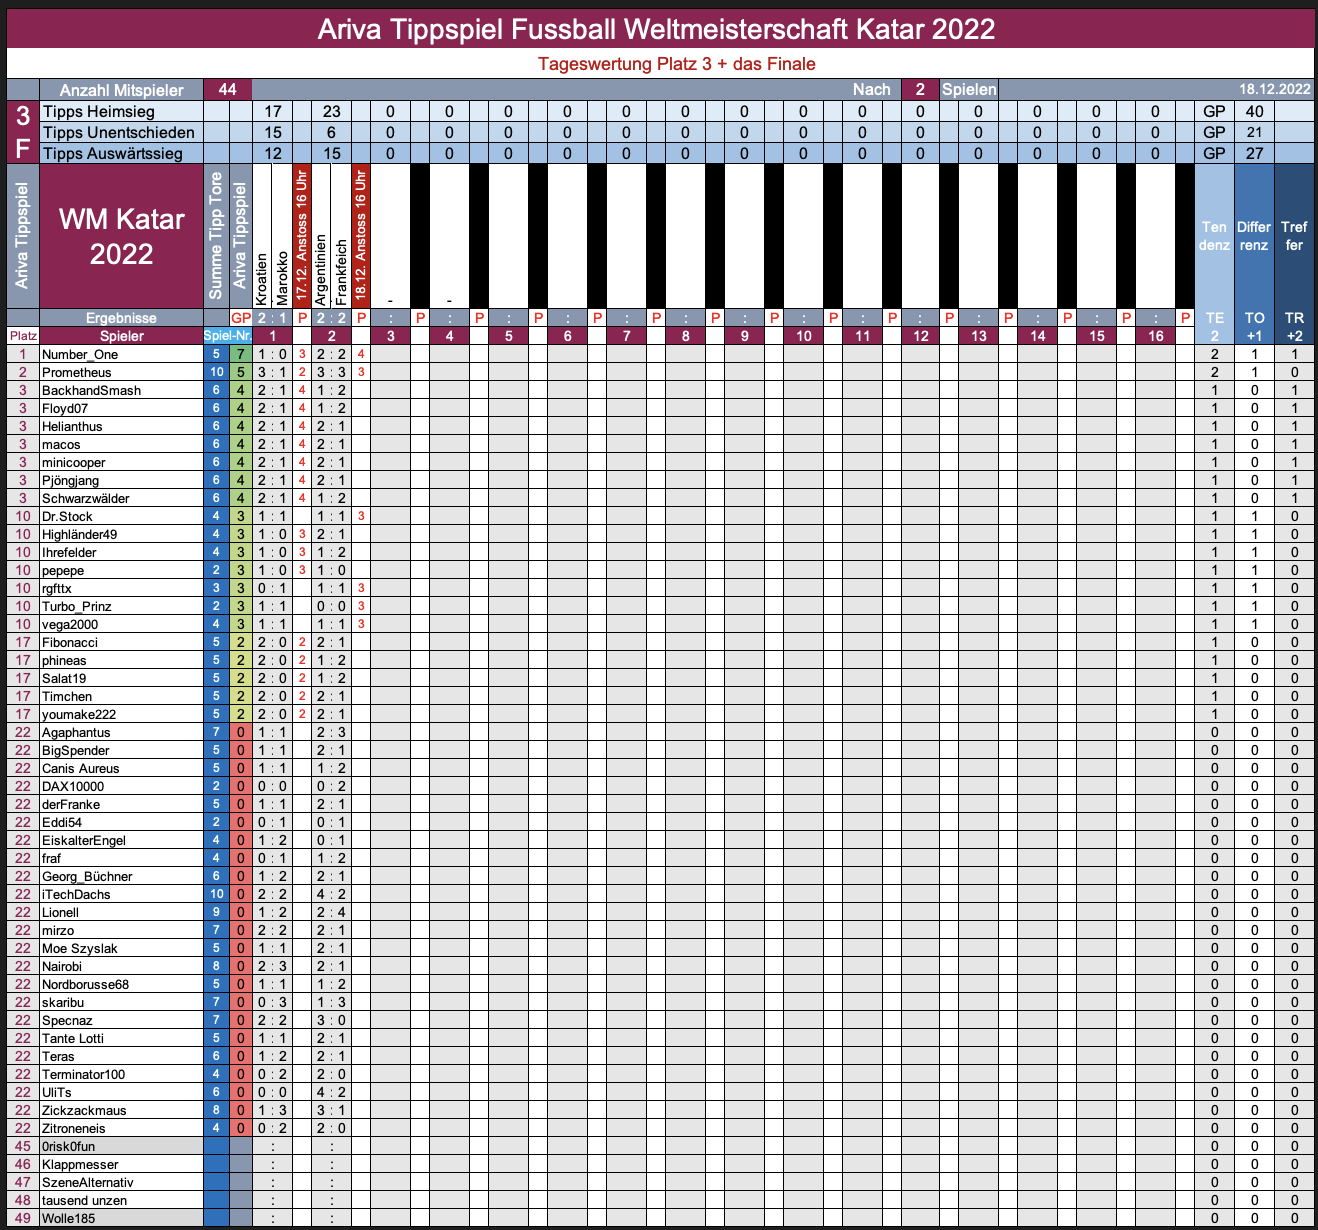Screen dimensions: 1318x1230
Task: Click player name 'Prometheus'
Action: pyautogui.click(x=77, y=372)
